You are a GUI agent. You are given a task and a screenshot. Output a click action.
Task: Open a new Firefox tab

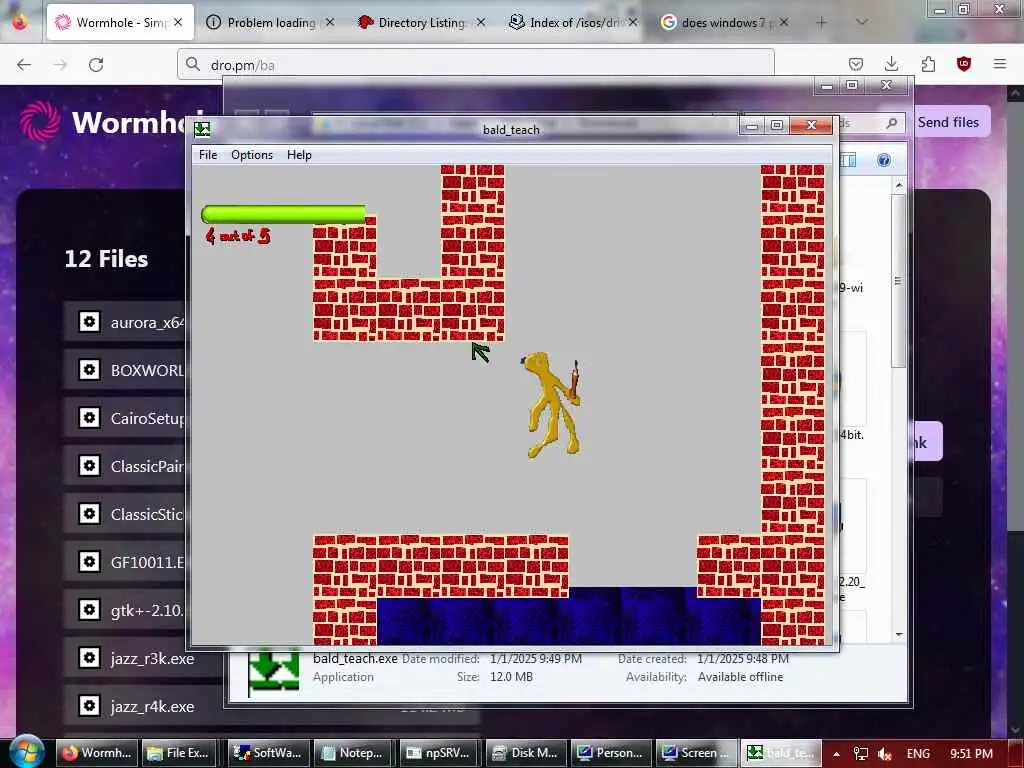[x=821, y=22]
